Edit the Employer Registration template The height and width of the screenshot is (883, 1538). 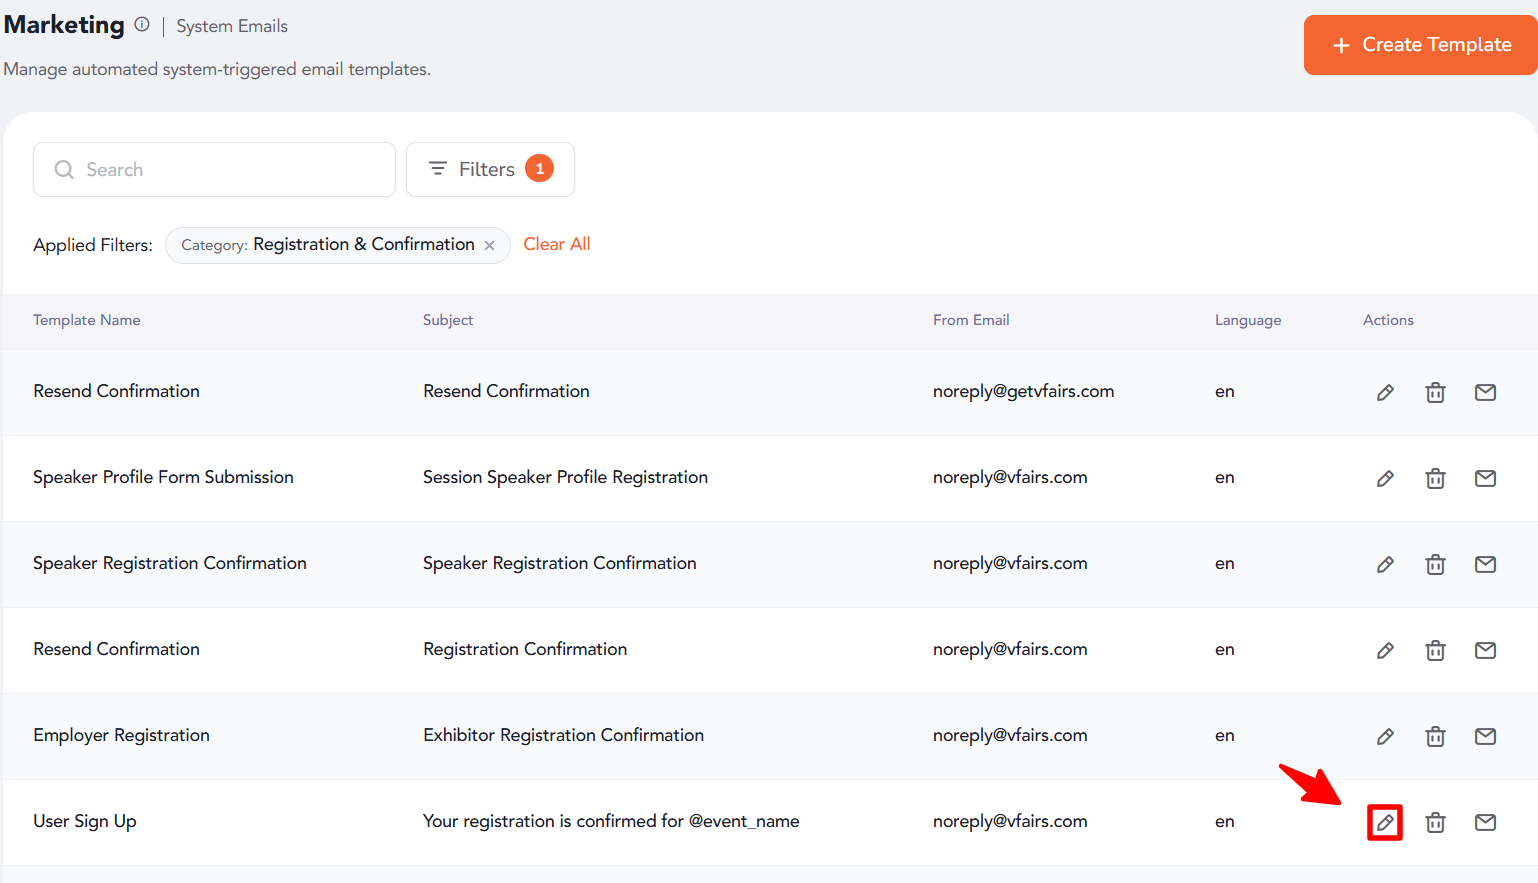click(x=1385, y=736)
